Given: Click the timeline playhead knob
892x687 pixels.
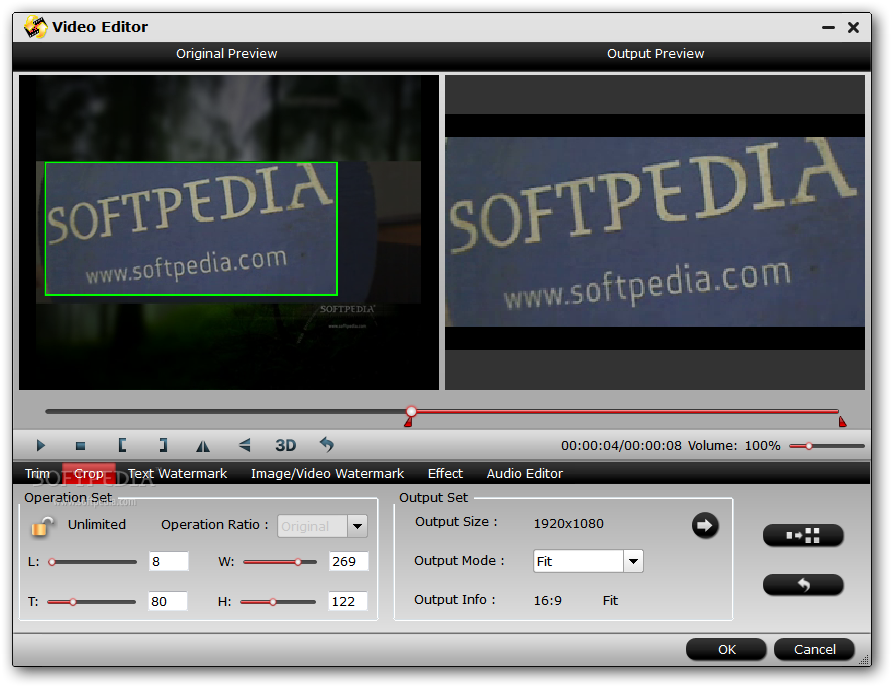Looking at the screenshot, I should (411, 411).
